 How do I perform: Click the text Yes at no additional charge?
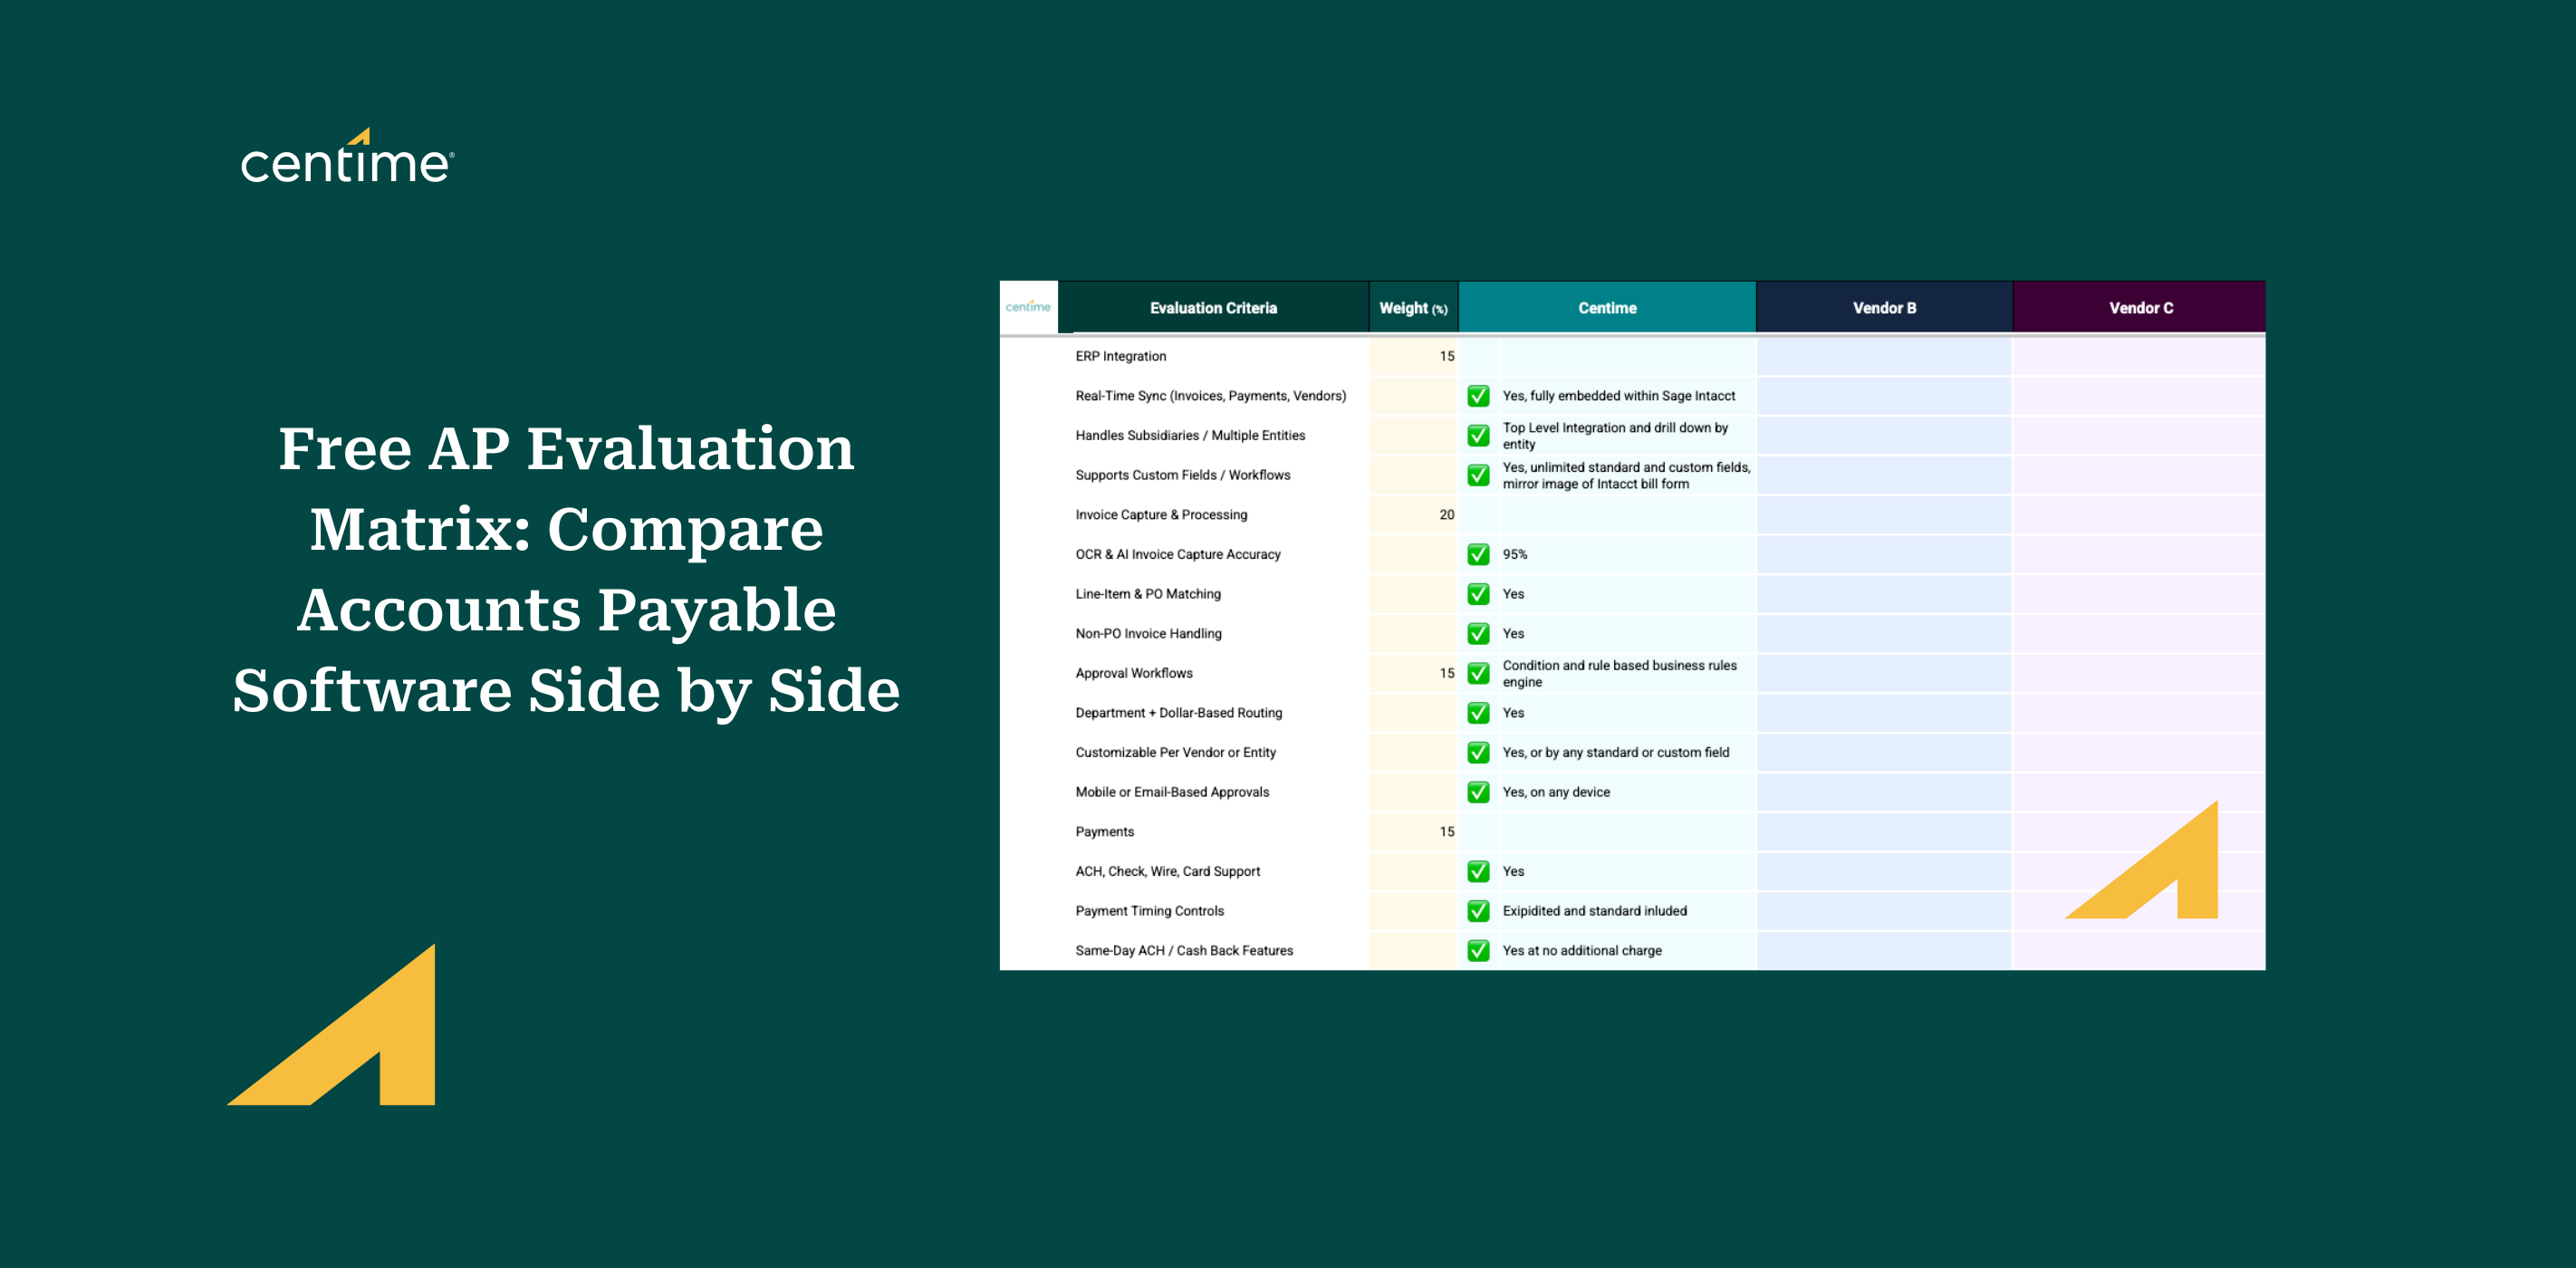[x=1582, y=951]
